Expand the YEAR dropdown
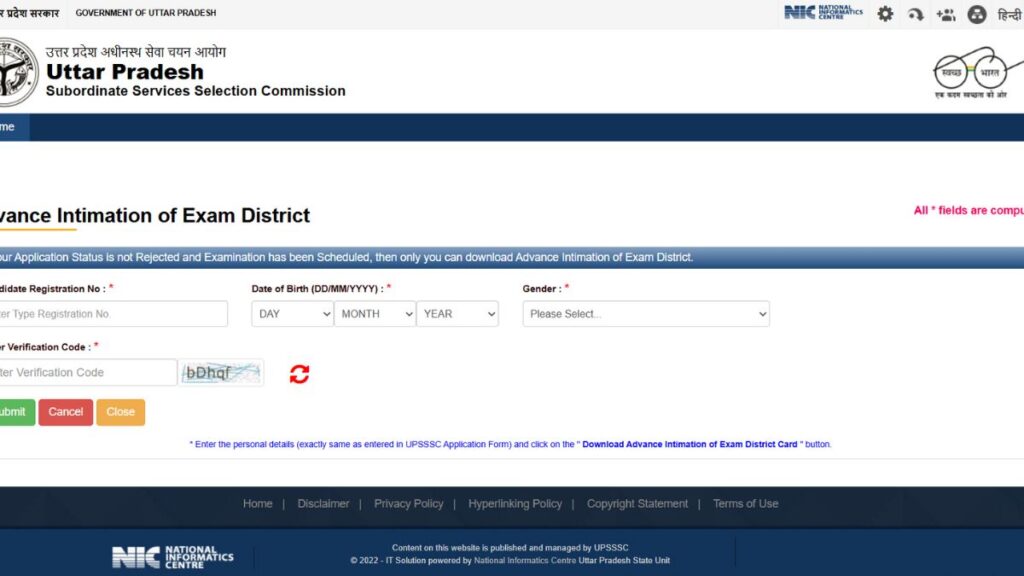1024x576 pixels. click(457, 314)
